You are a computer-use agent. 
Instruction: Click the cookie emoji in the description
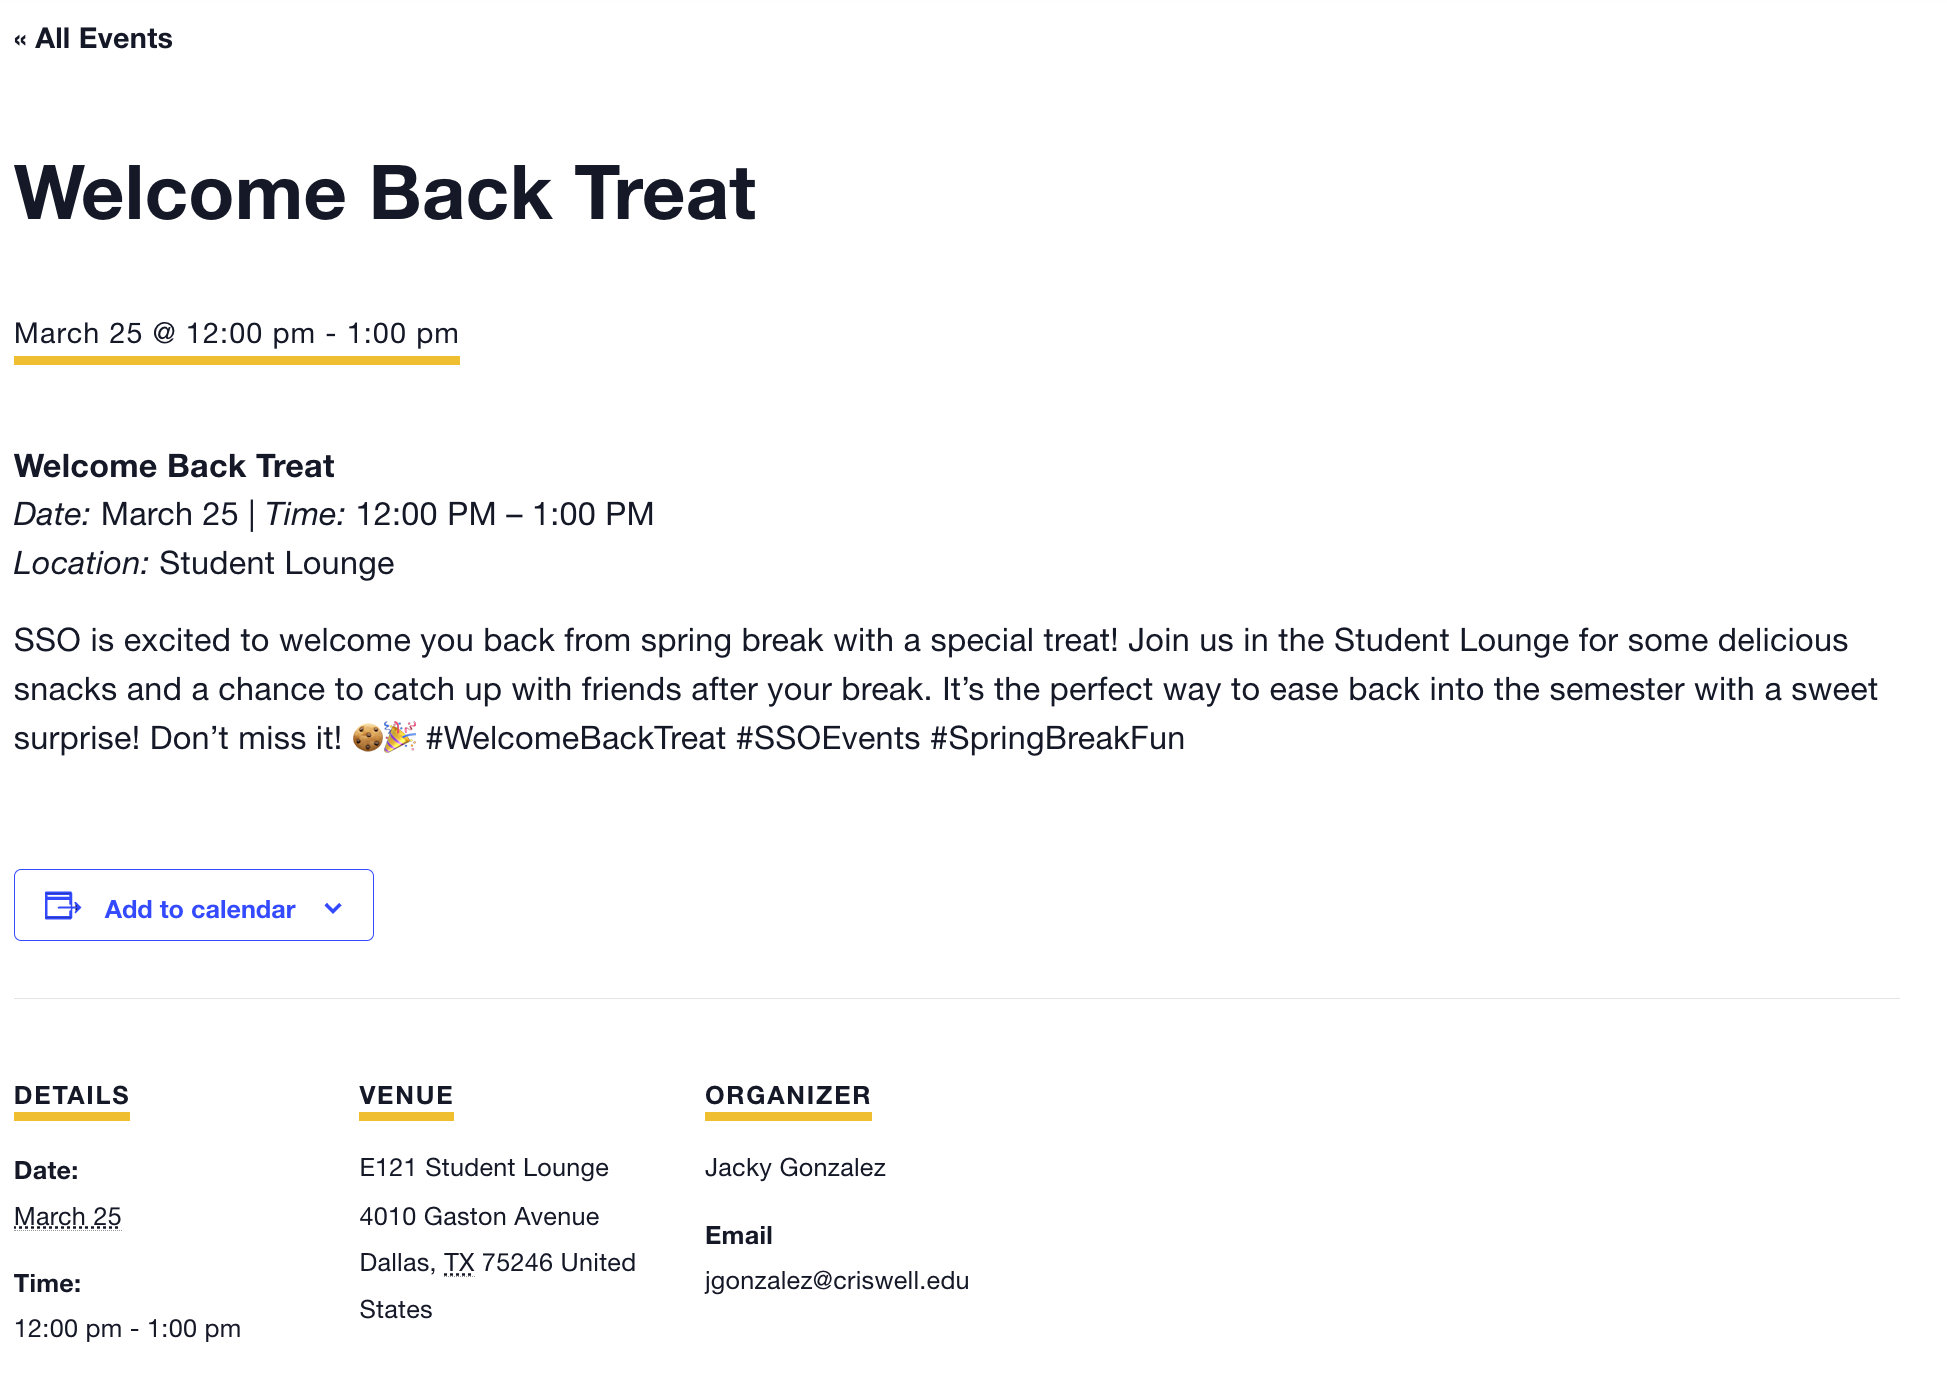367,738
